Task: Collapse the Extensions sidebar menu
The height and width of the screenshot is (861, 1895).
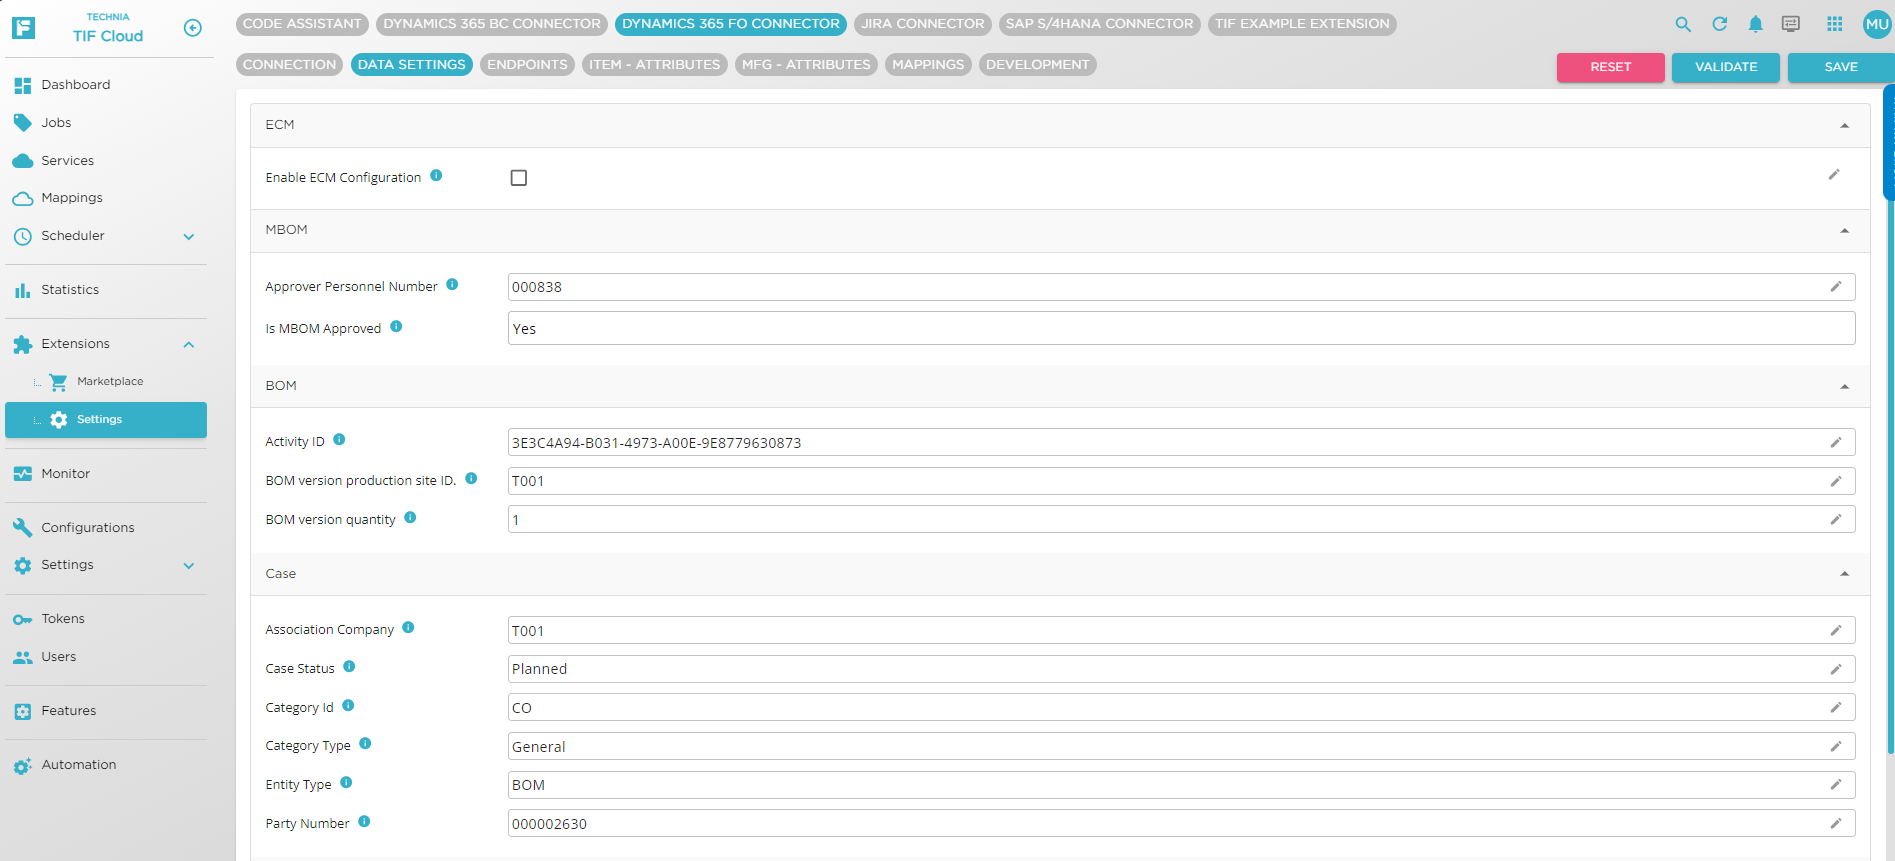Action: pyautogui.click(x=189, y=345)
